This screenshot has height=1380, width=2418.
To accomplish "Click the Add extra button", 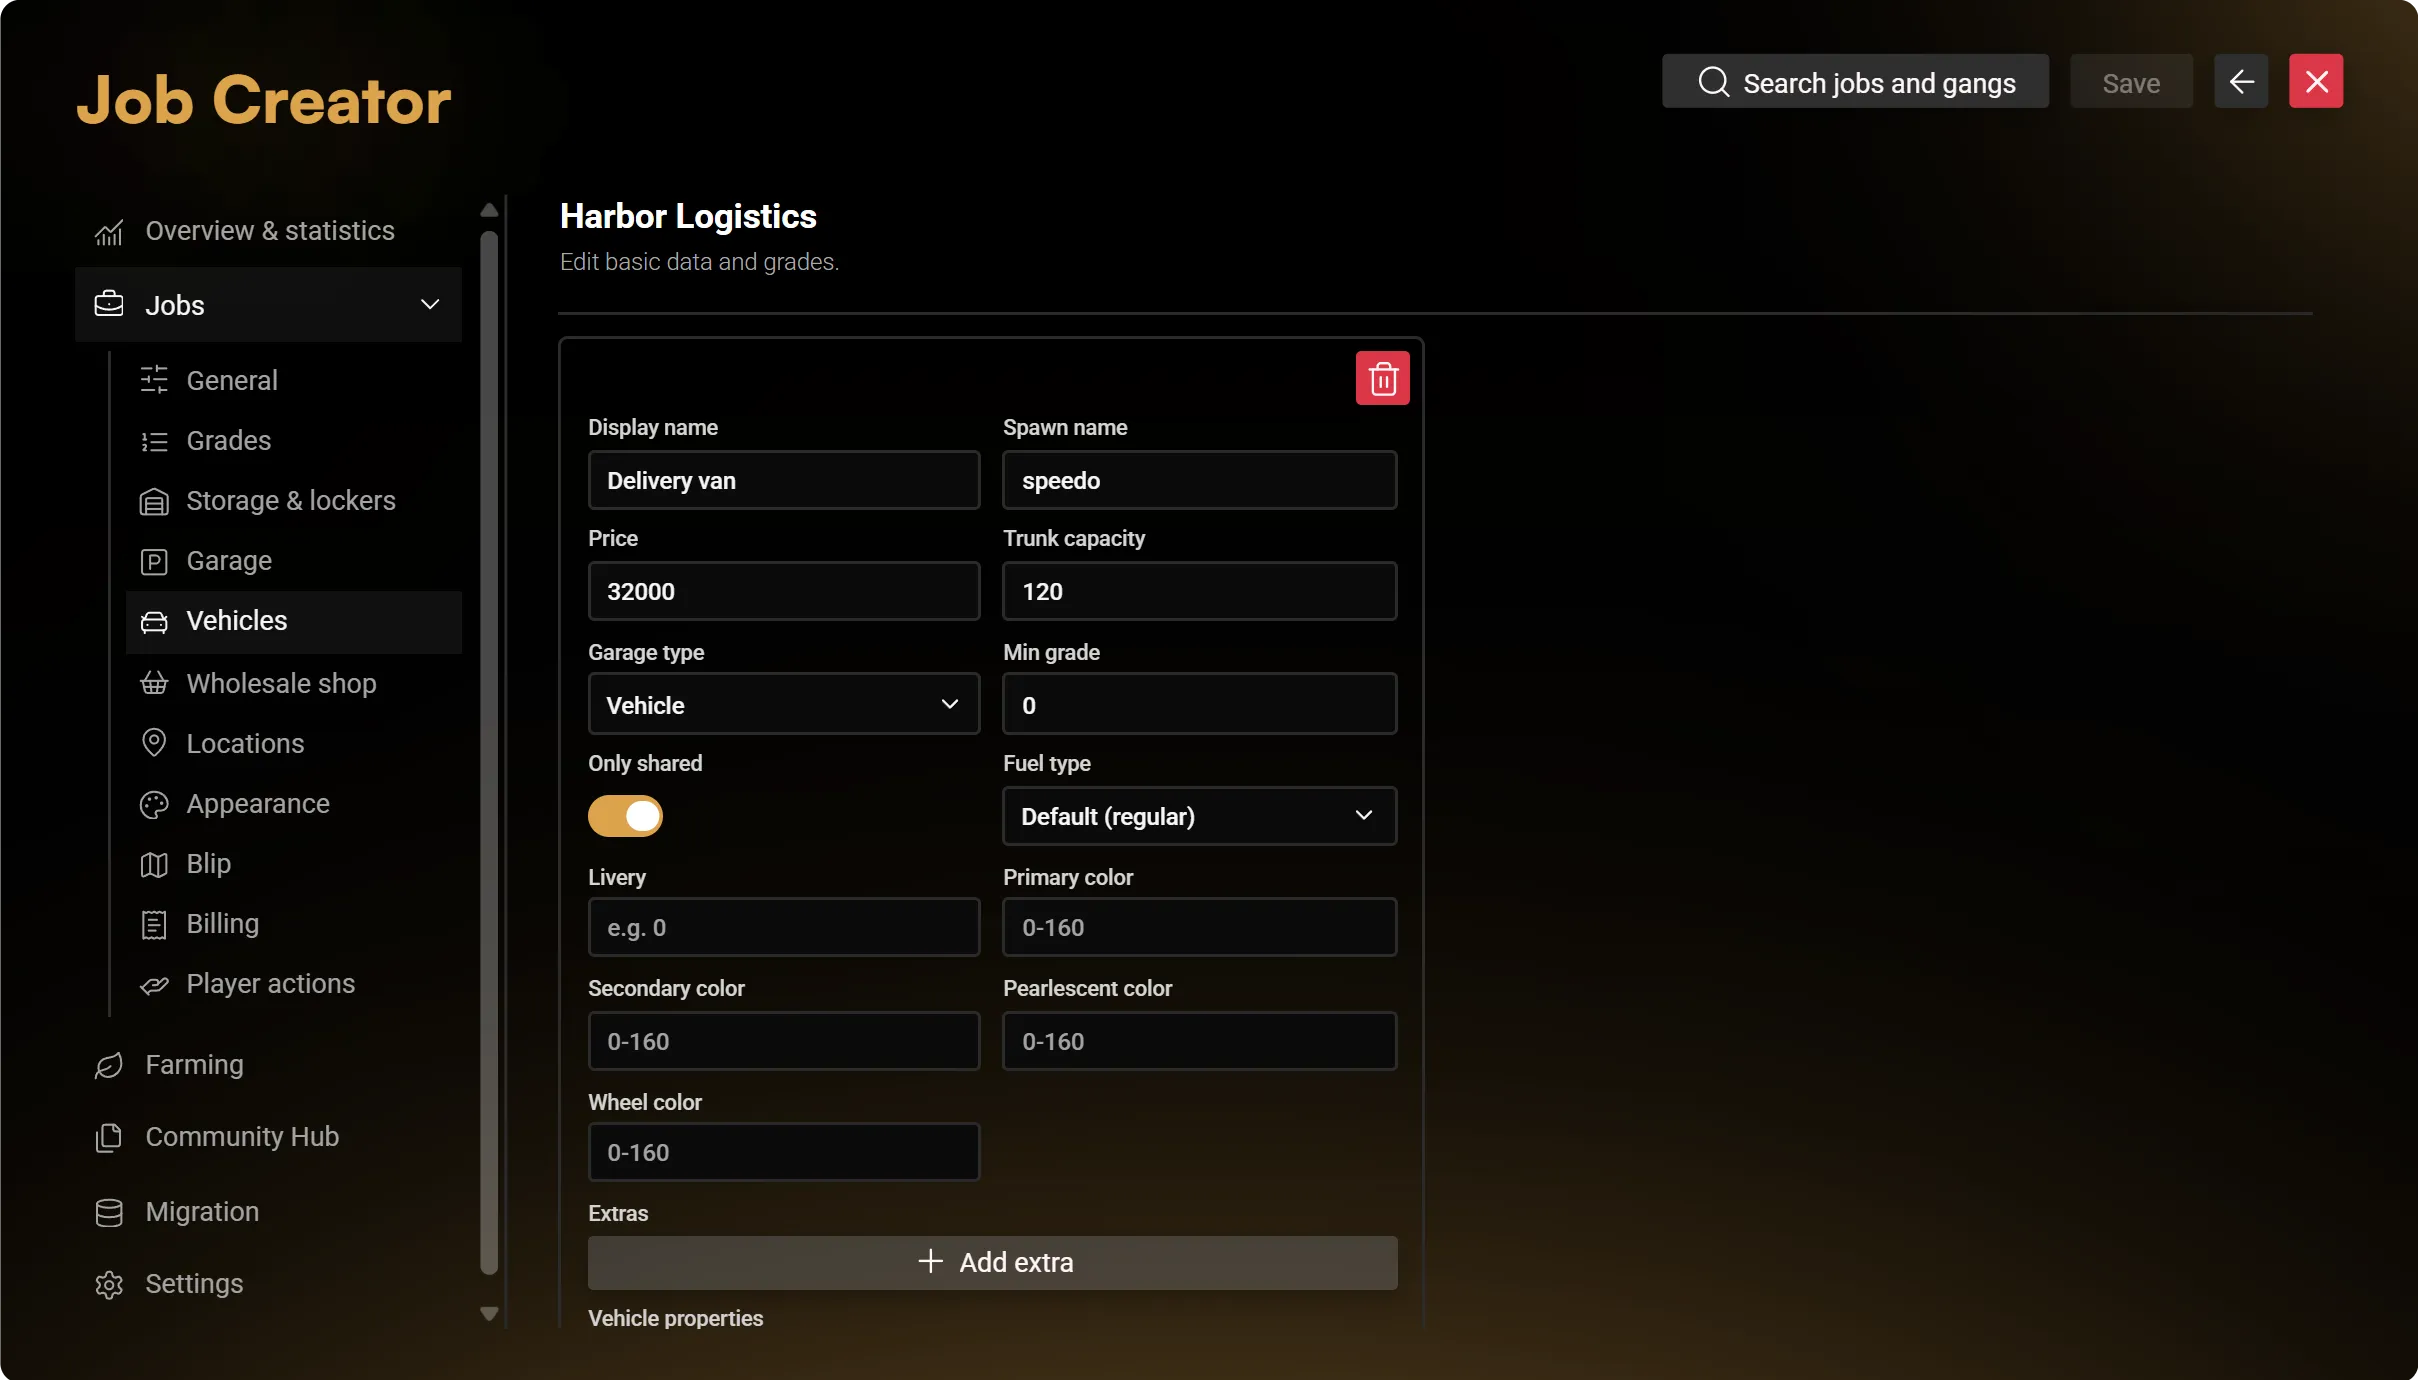I will pos(992,1262).
